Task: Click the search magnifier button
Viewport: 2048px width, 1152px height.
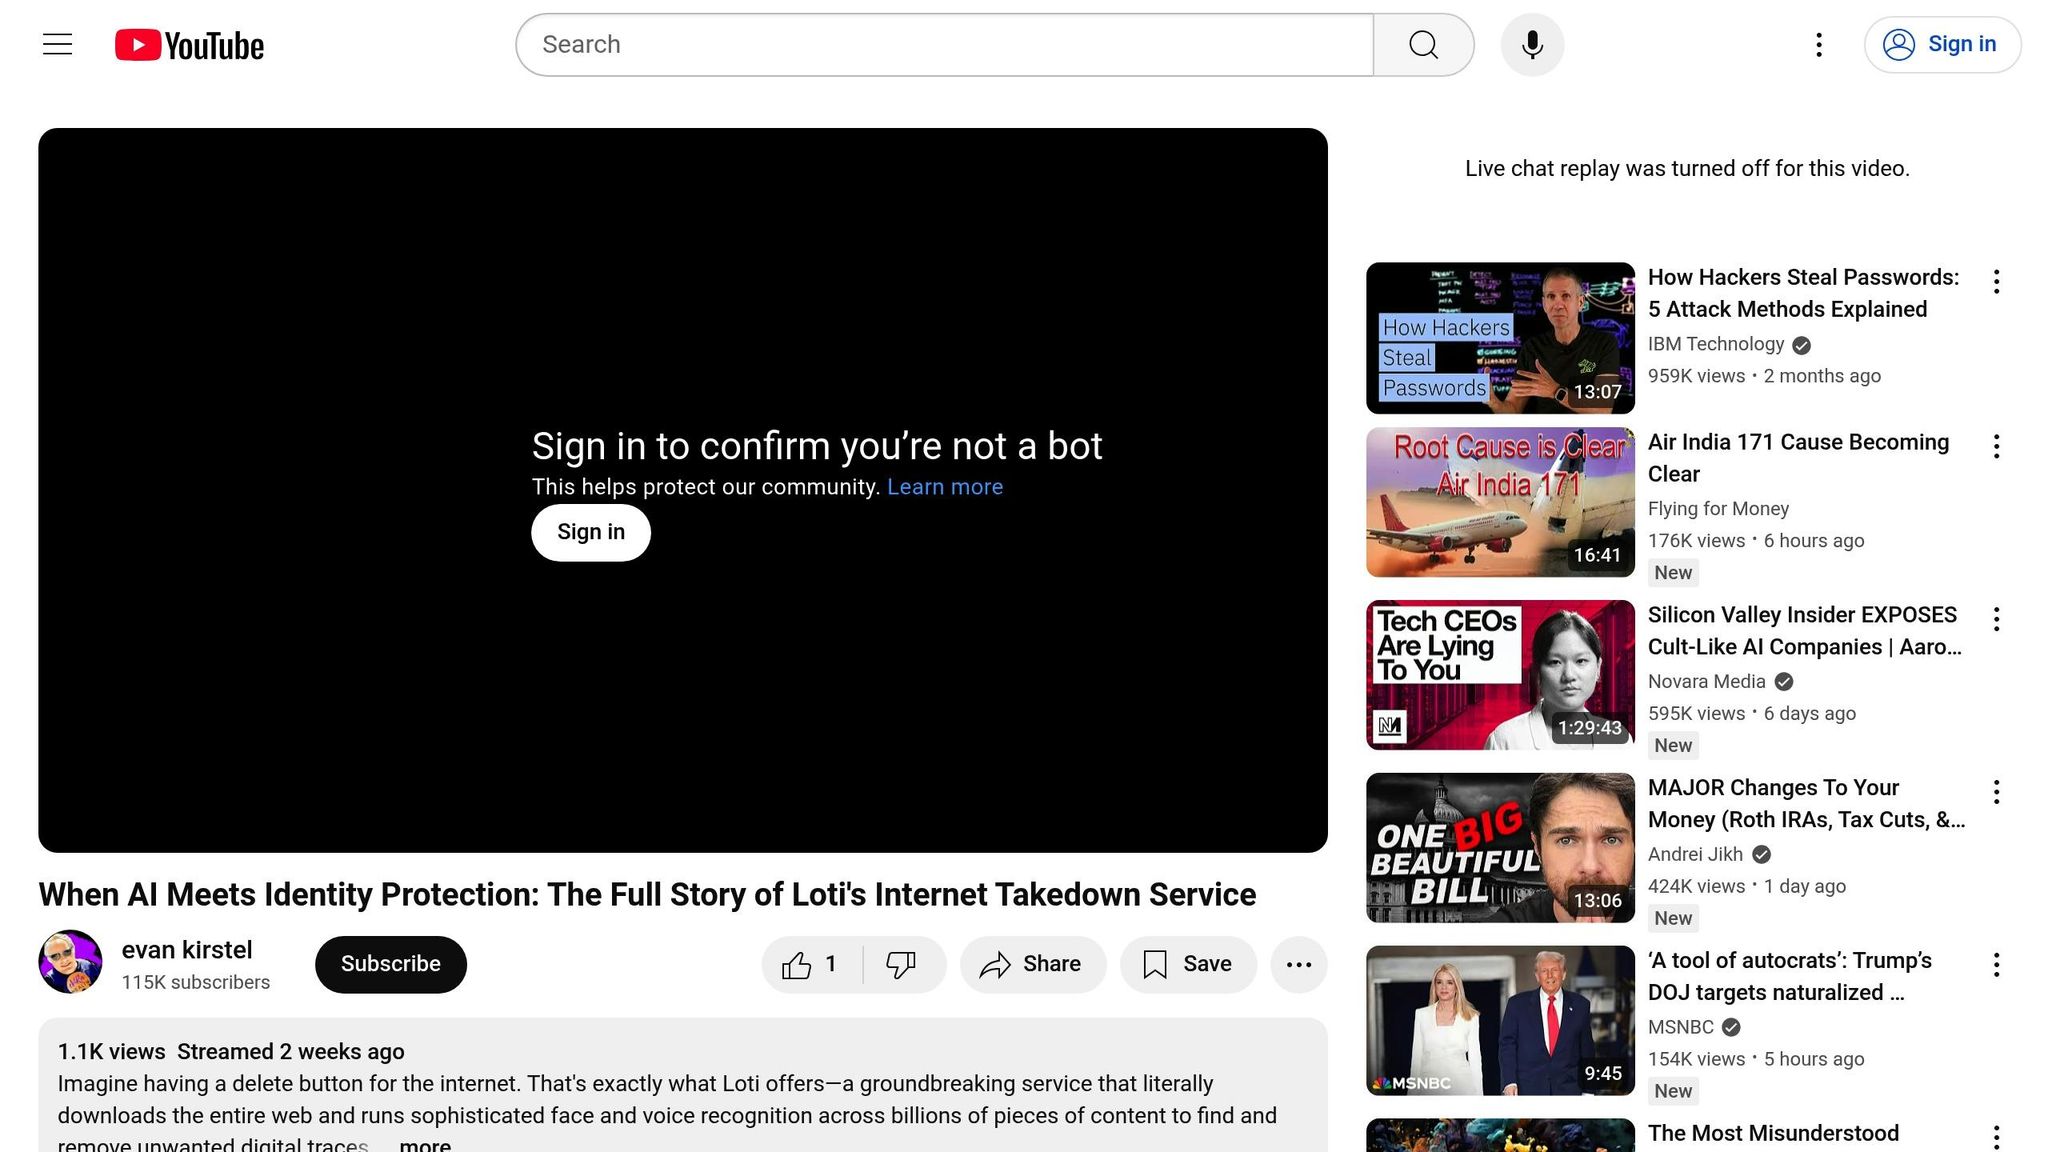Action: (1423, 45)
